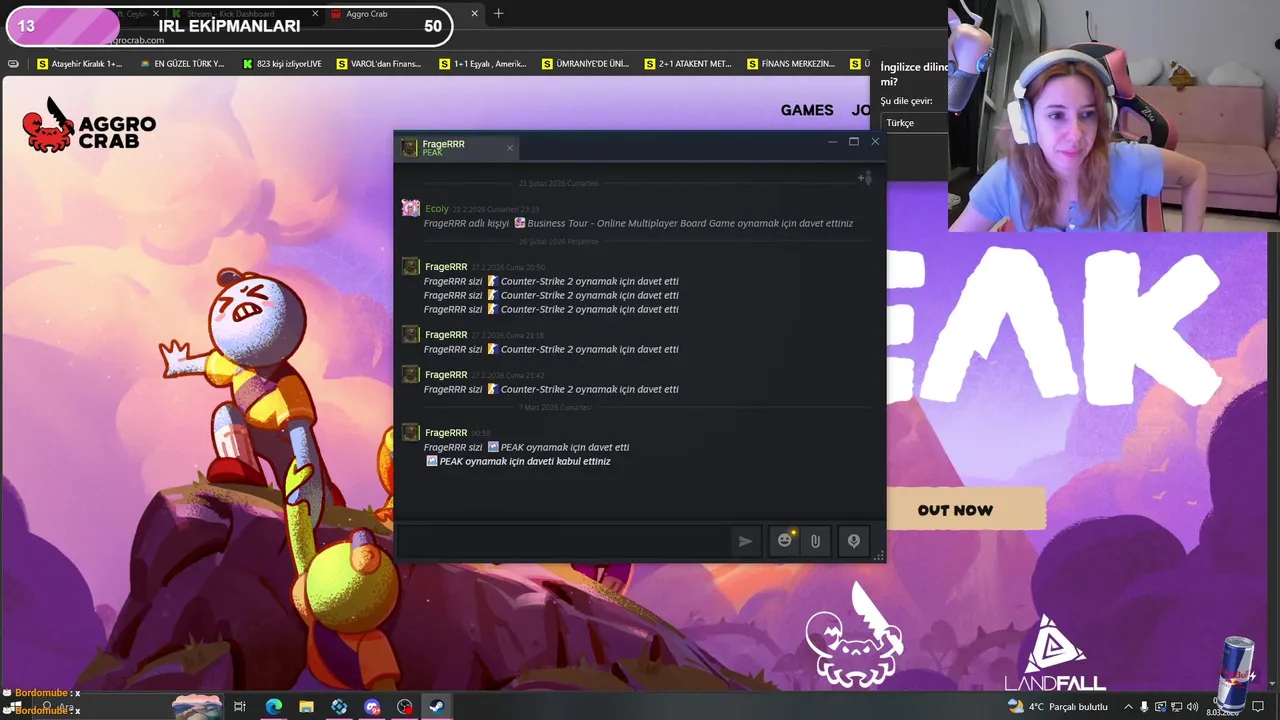The image size is (1280, 720).
Task: Focus the Steam chat message input box
Action: [x=565, y=541]
